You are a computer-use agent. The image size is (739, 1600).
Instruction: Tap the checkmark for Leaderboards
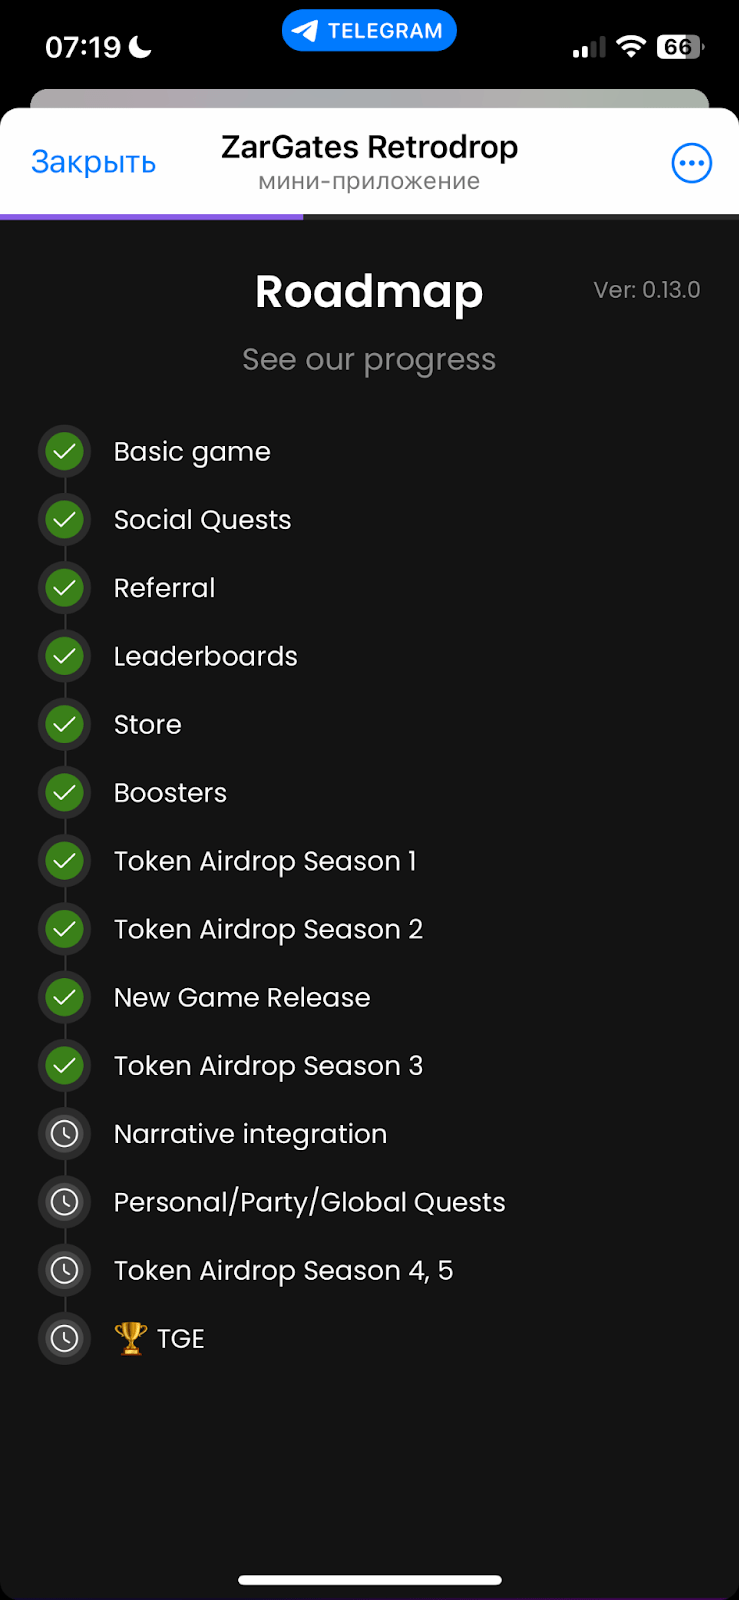coord(65,657)
